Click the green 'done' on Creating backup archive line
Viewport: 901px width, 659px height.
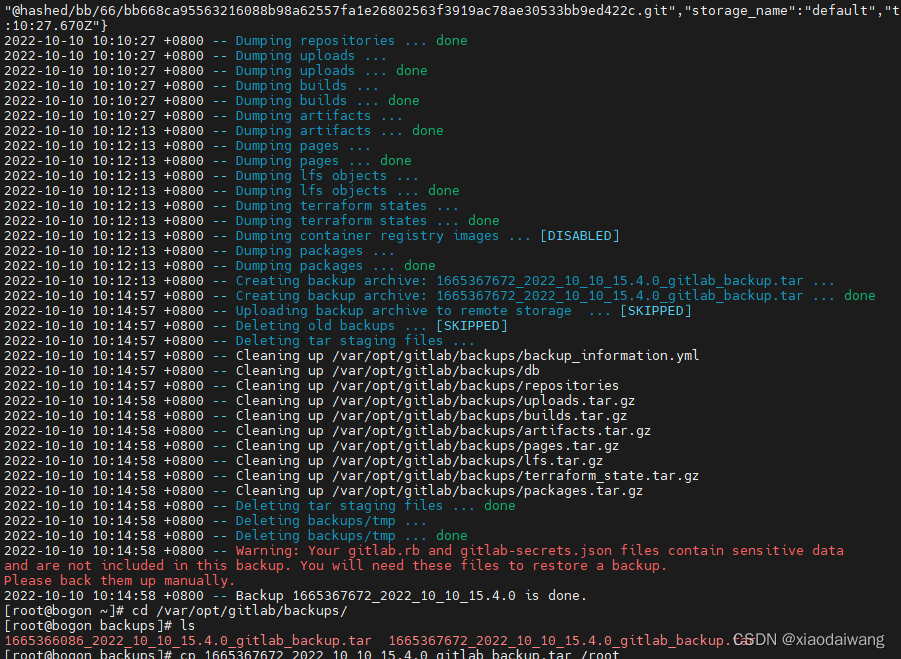tap(860, 296)
